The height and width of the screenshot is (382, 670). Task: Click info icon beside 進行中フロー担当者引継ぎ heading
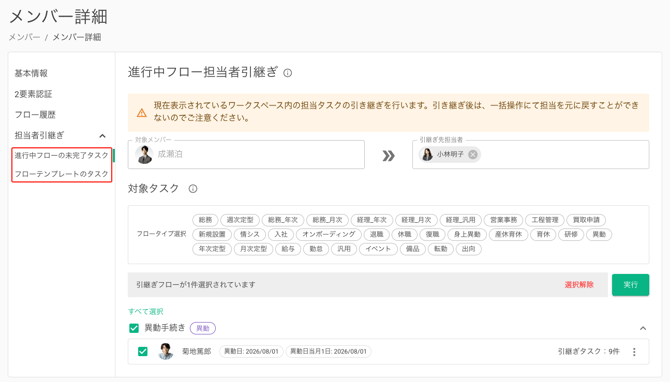click(x=288, y=73)
